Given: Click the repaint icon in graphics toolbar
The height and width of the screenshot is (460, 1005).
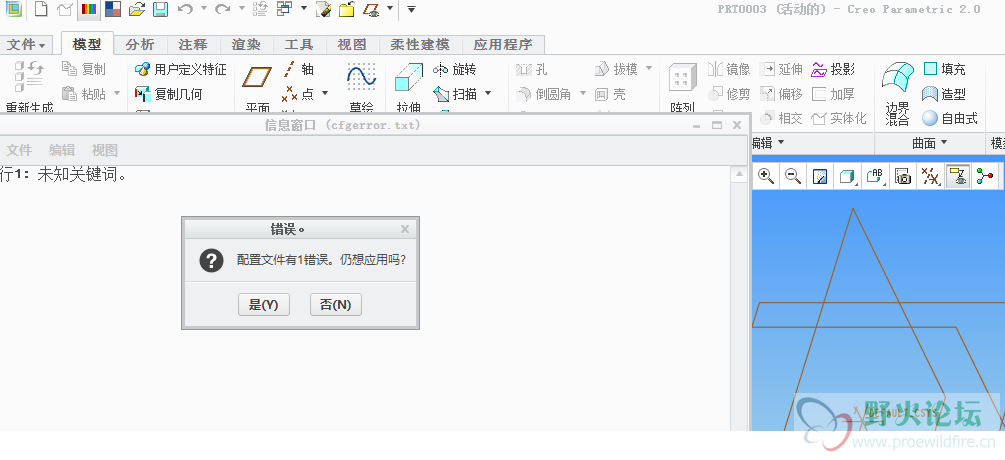Looking at the screenshot, I should [820, 177].
